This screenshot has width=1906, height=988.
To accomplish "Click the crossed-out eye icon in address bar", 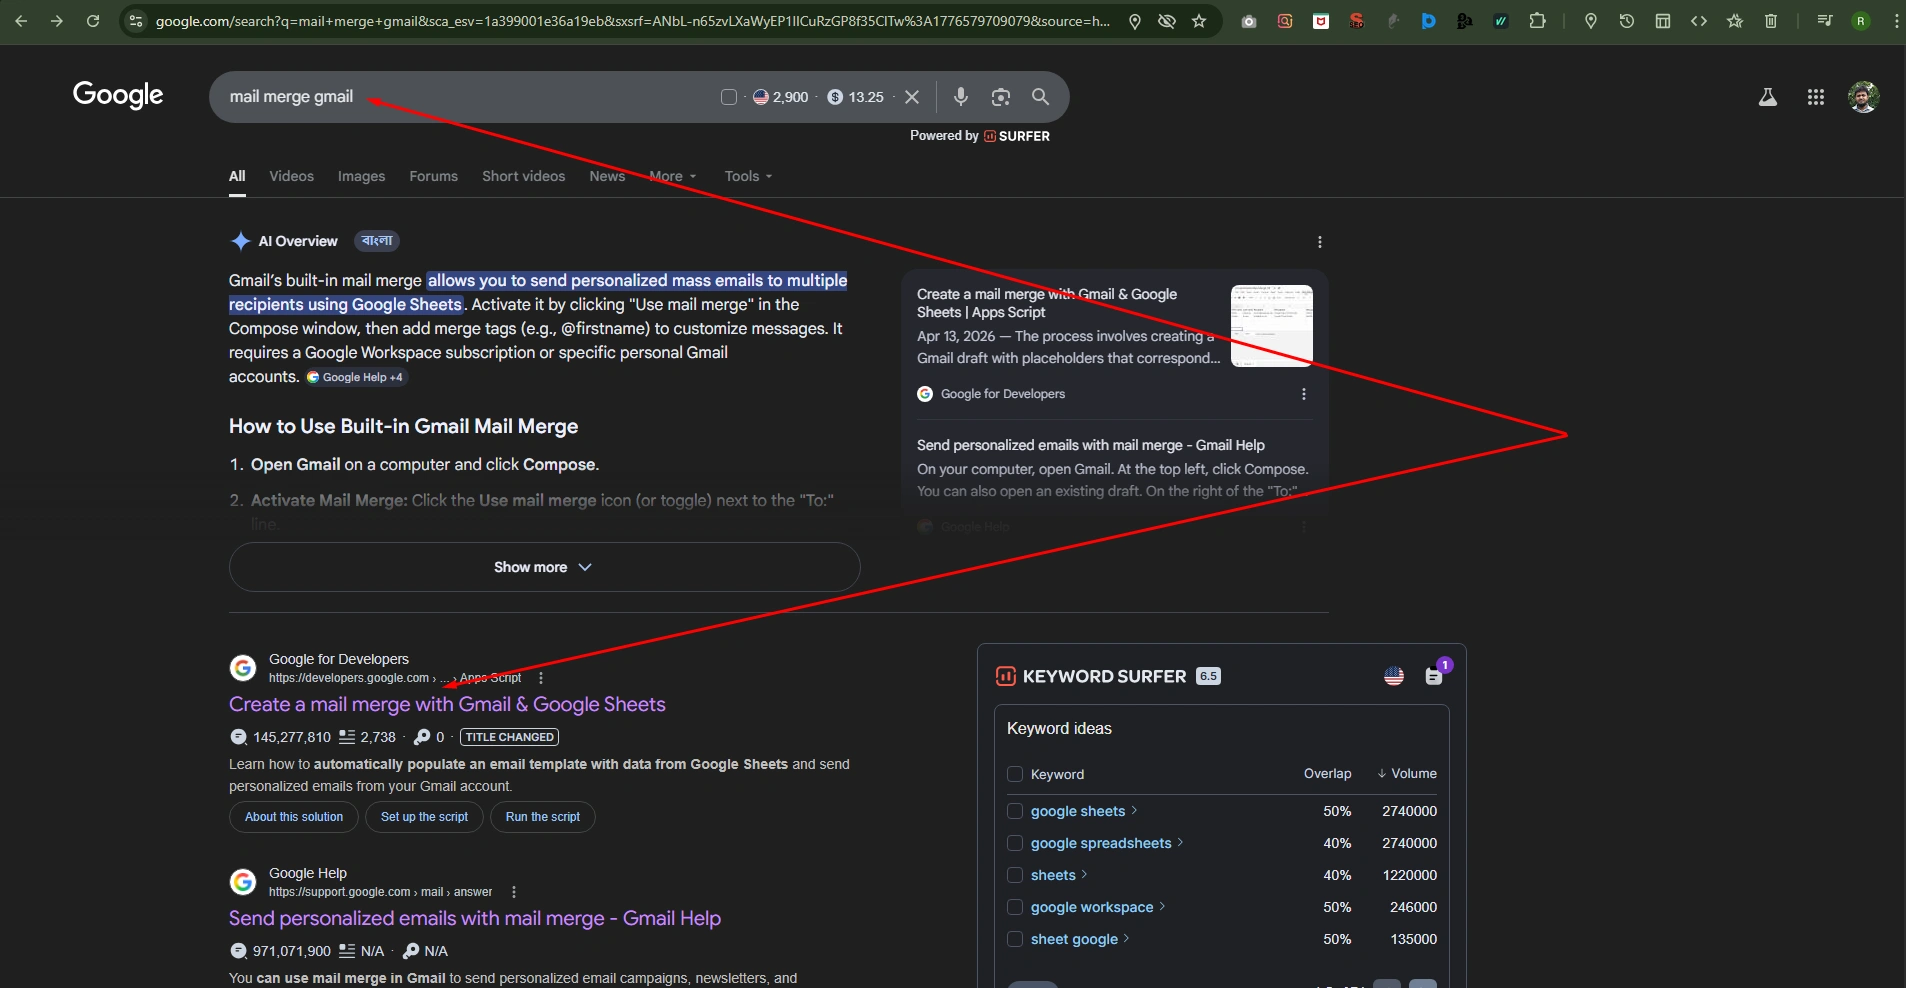I will point(1167,21).
